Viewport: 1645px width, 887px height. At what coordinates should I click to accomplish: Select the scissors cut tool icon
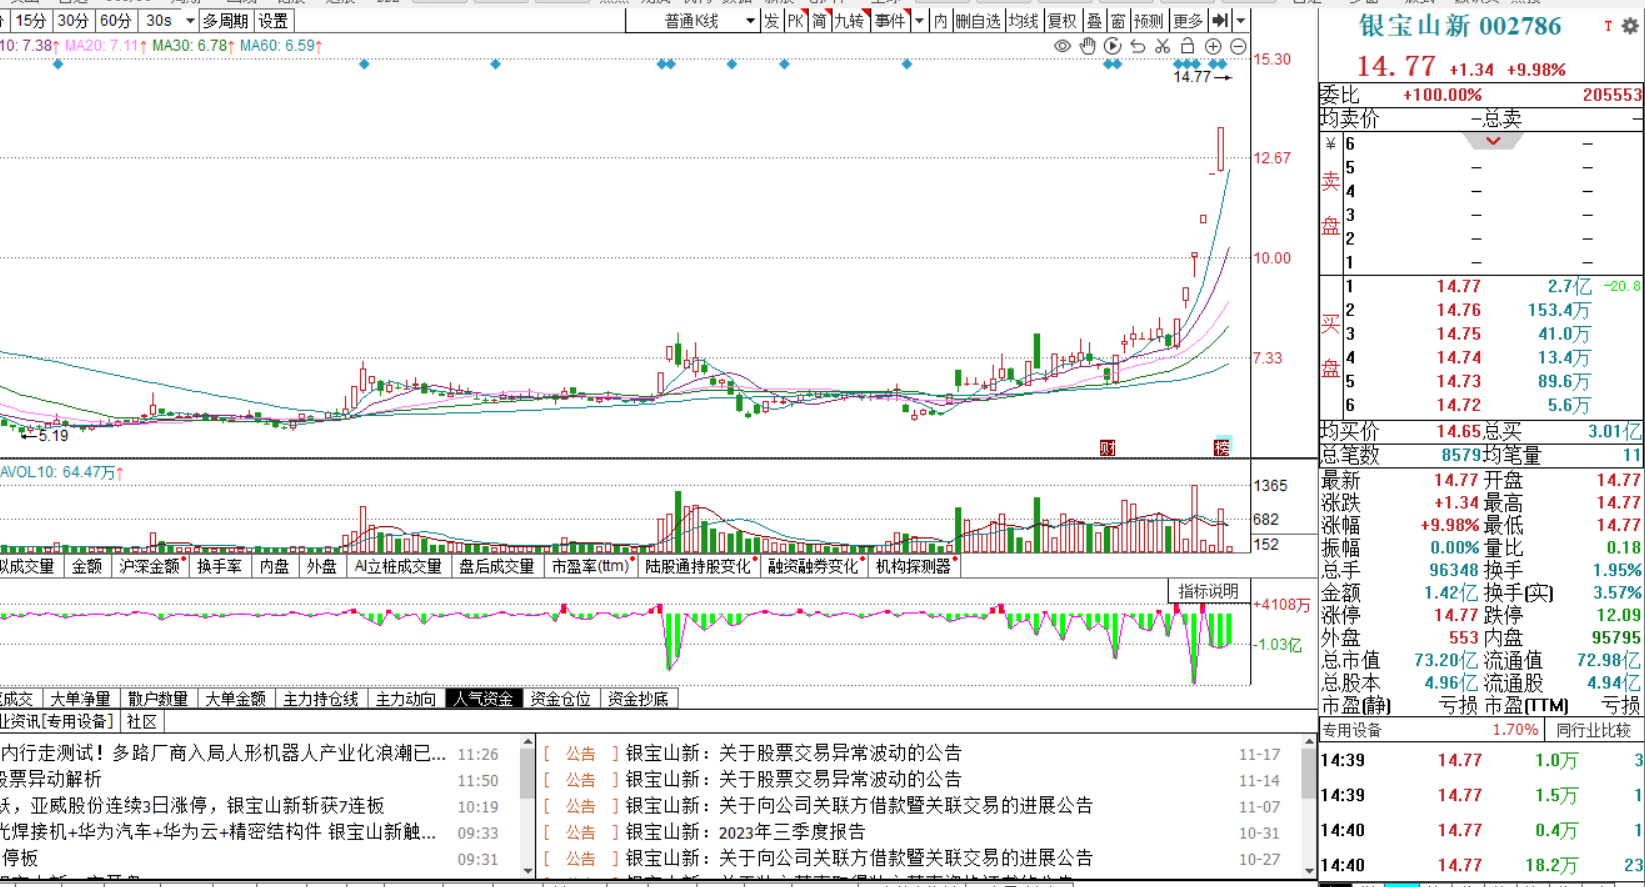point(1162,46)
